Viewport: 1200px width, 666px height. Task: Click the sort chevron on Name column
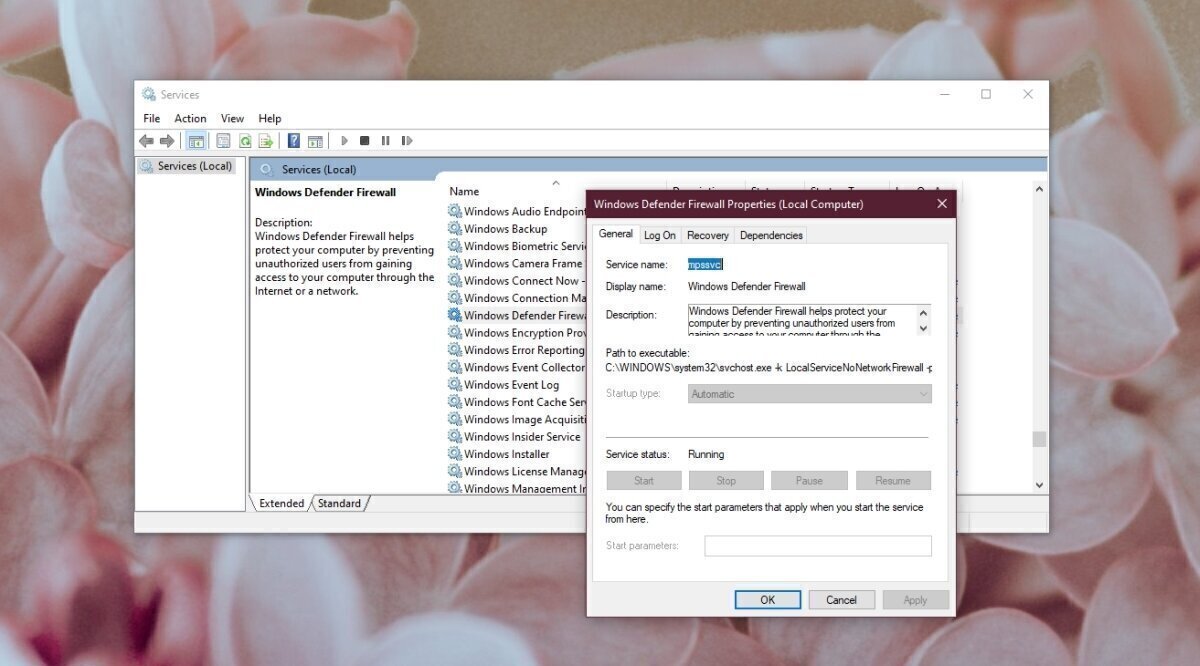(557, 185)
